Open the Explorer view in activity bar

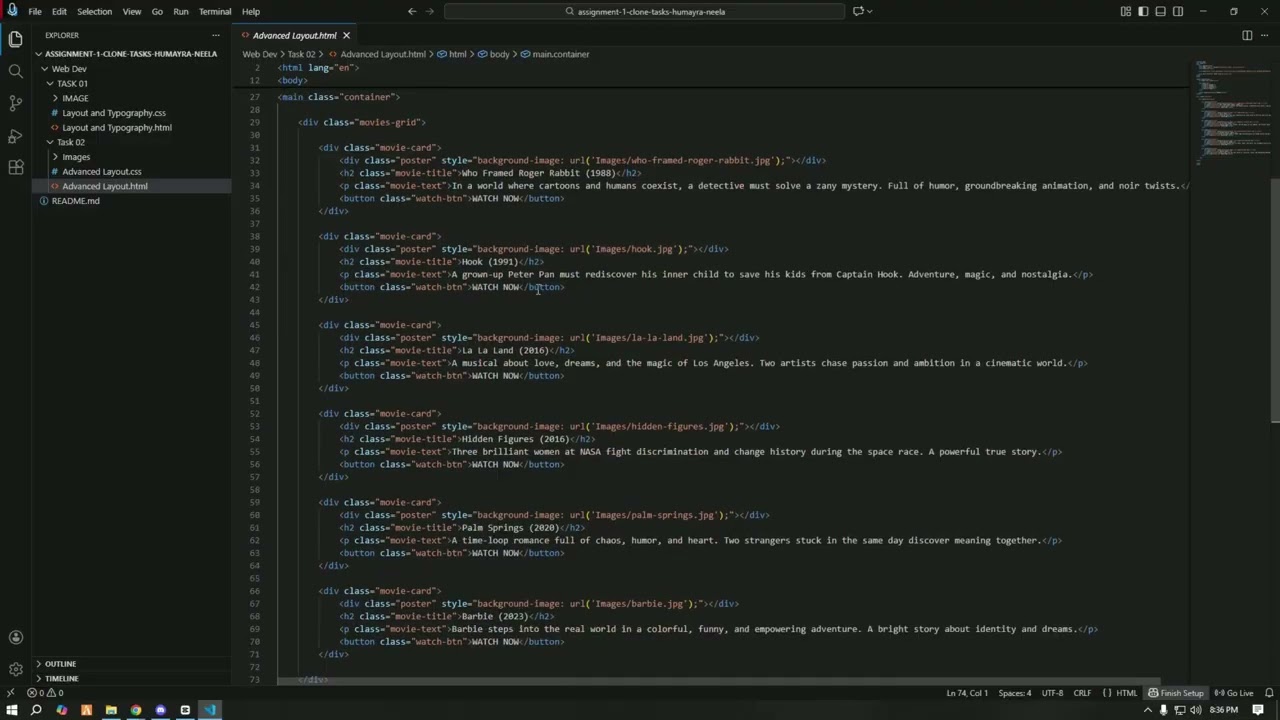15,39
